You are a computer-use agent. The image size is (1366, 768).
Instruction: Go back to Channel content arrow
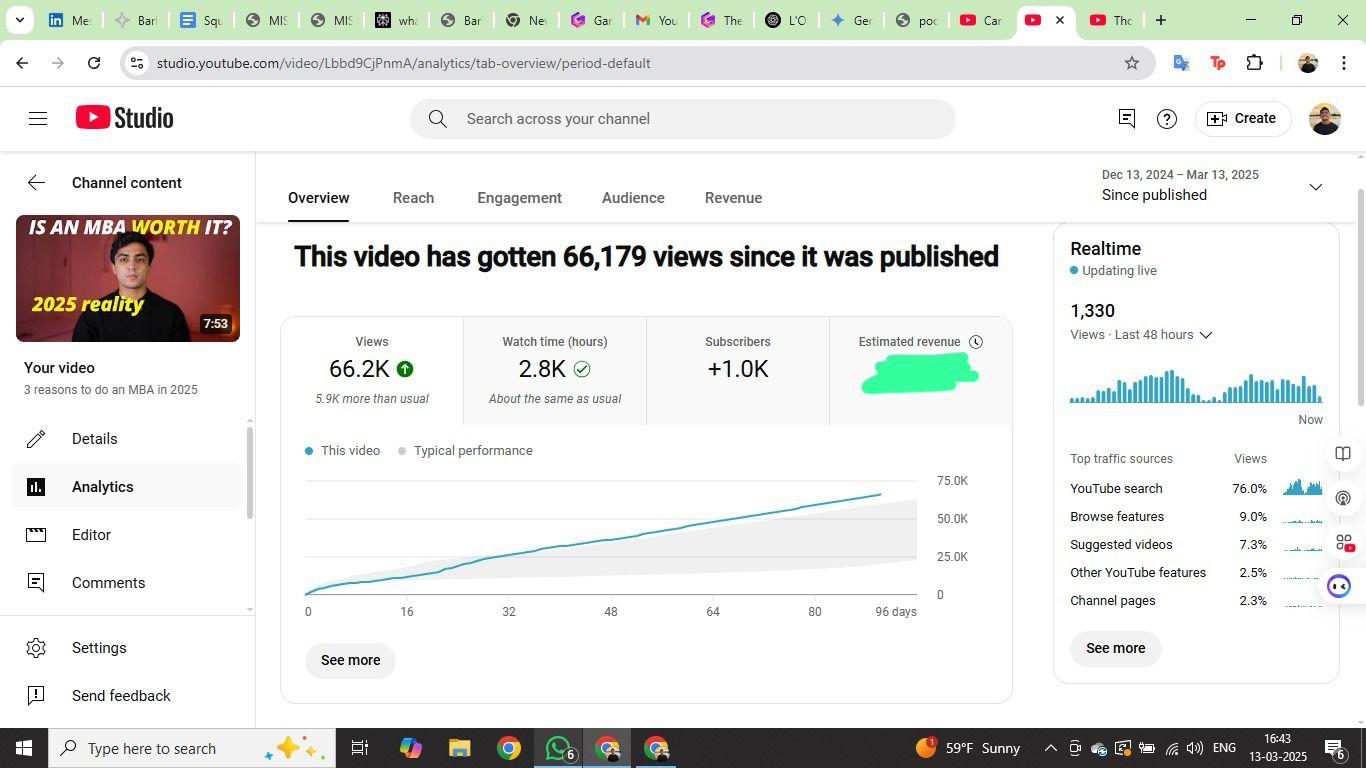(x=36, y=183)
